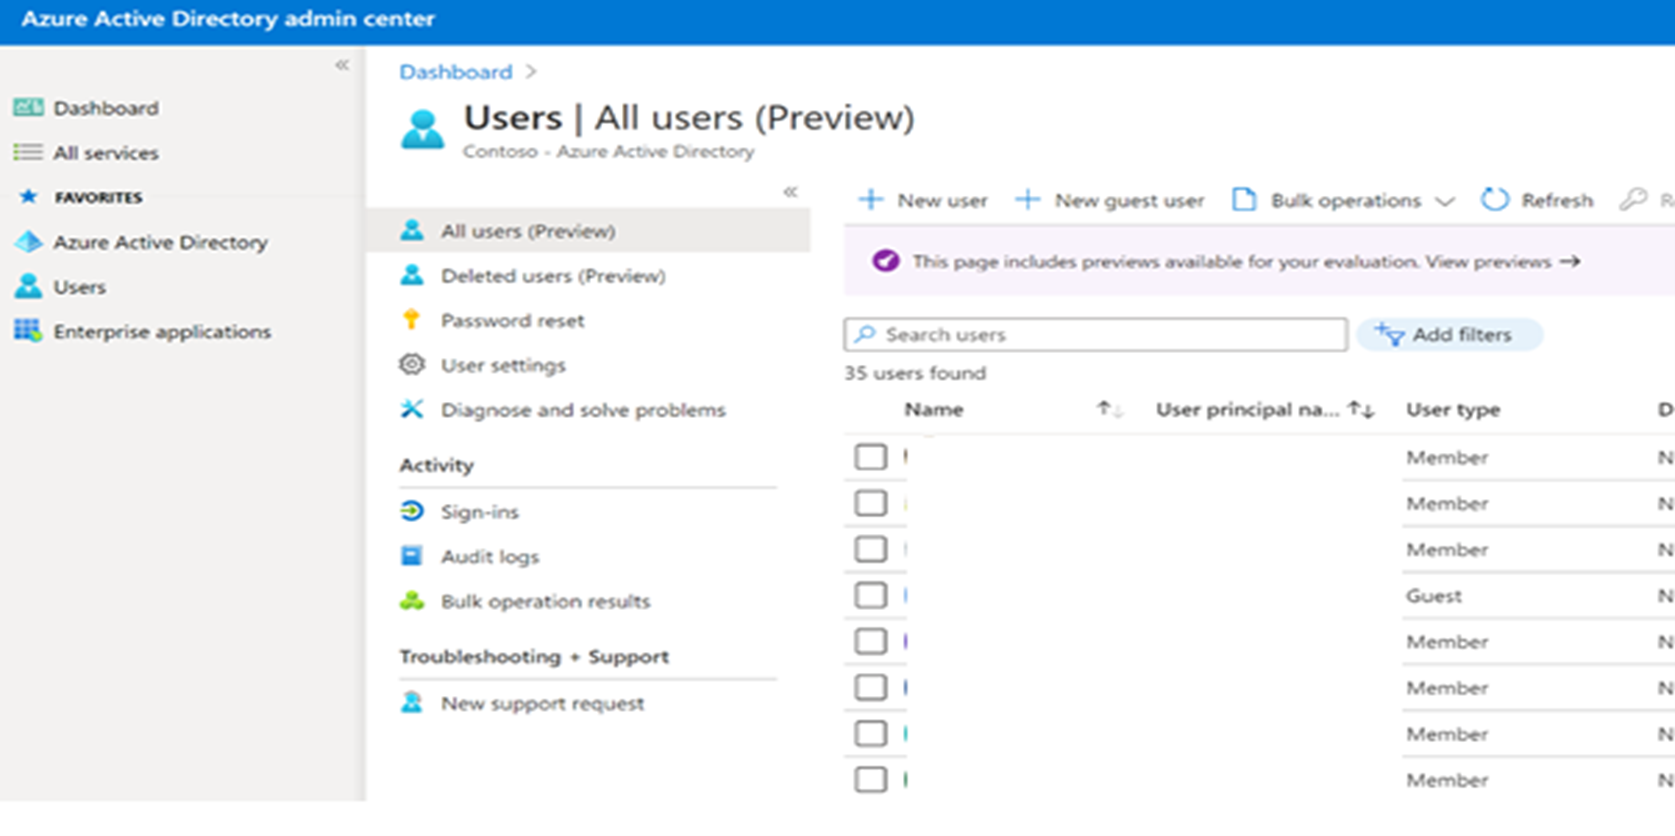Click Add filters button
Screen dimensions: 1675x836
coord(1449,335)
